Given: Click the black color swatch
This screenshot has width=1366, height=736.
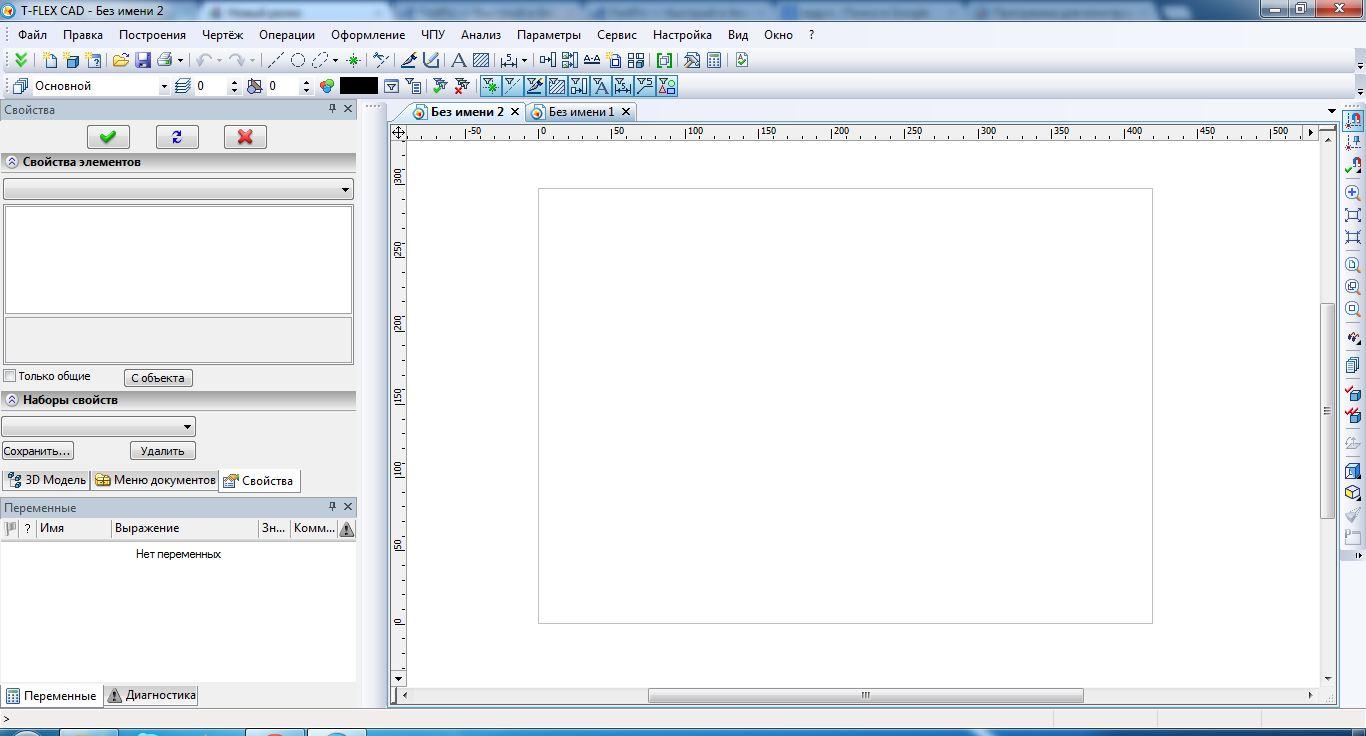Looking at the screenshot, I should pyautogui.click(x=359, y=86).
